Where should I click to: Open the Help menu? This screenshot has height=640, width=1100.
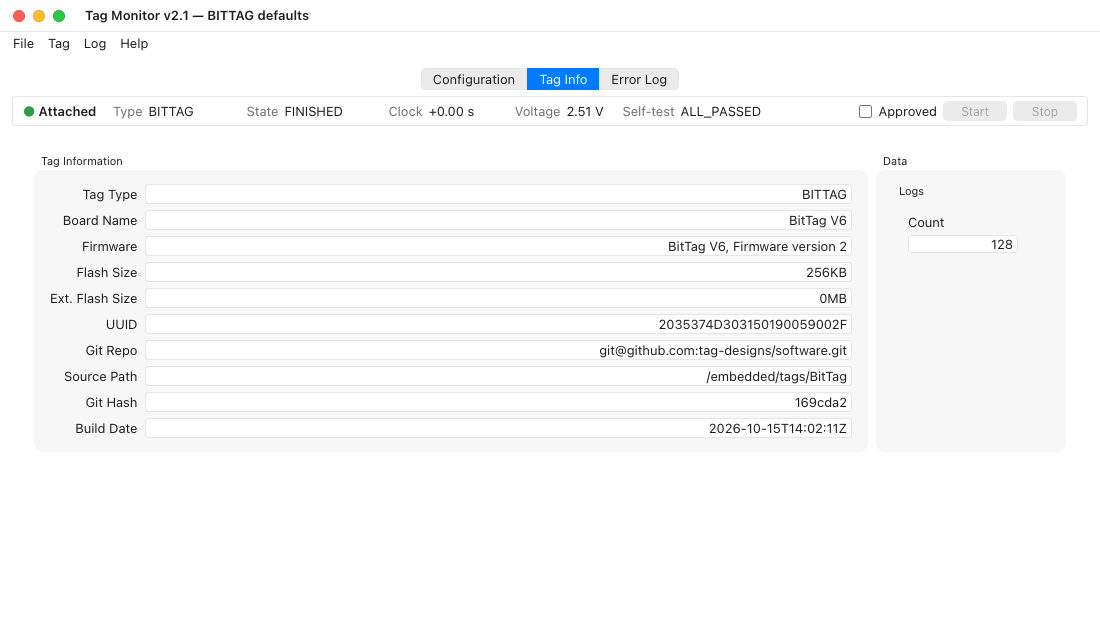coord(134,44)
